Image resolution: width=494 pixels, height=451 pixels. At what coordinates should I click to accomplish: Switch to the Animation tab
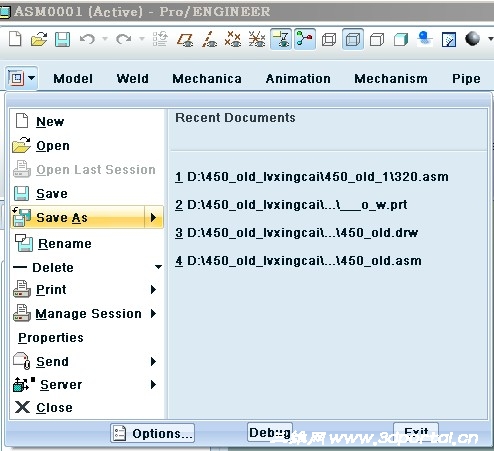[x=298, y=79]
